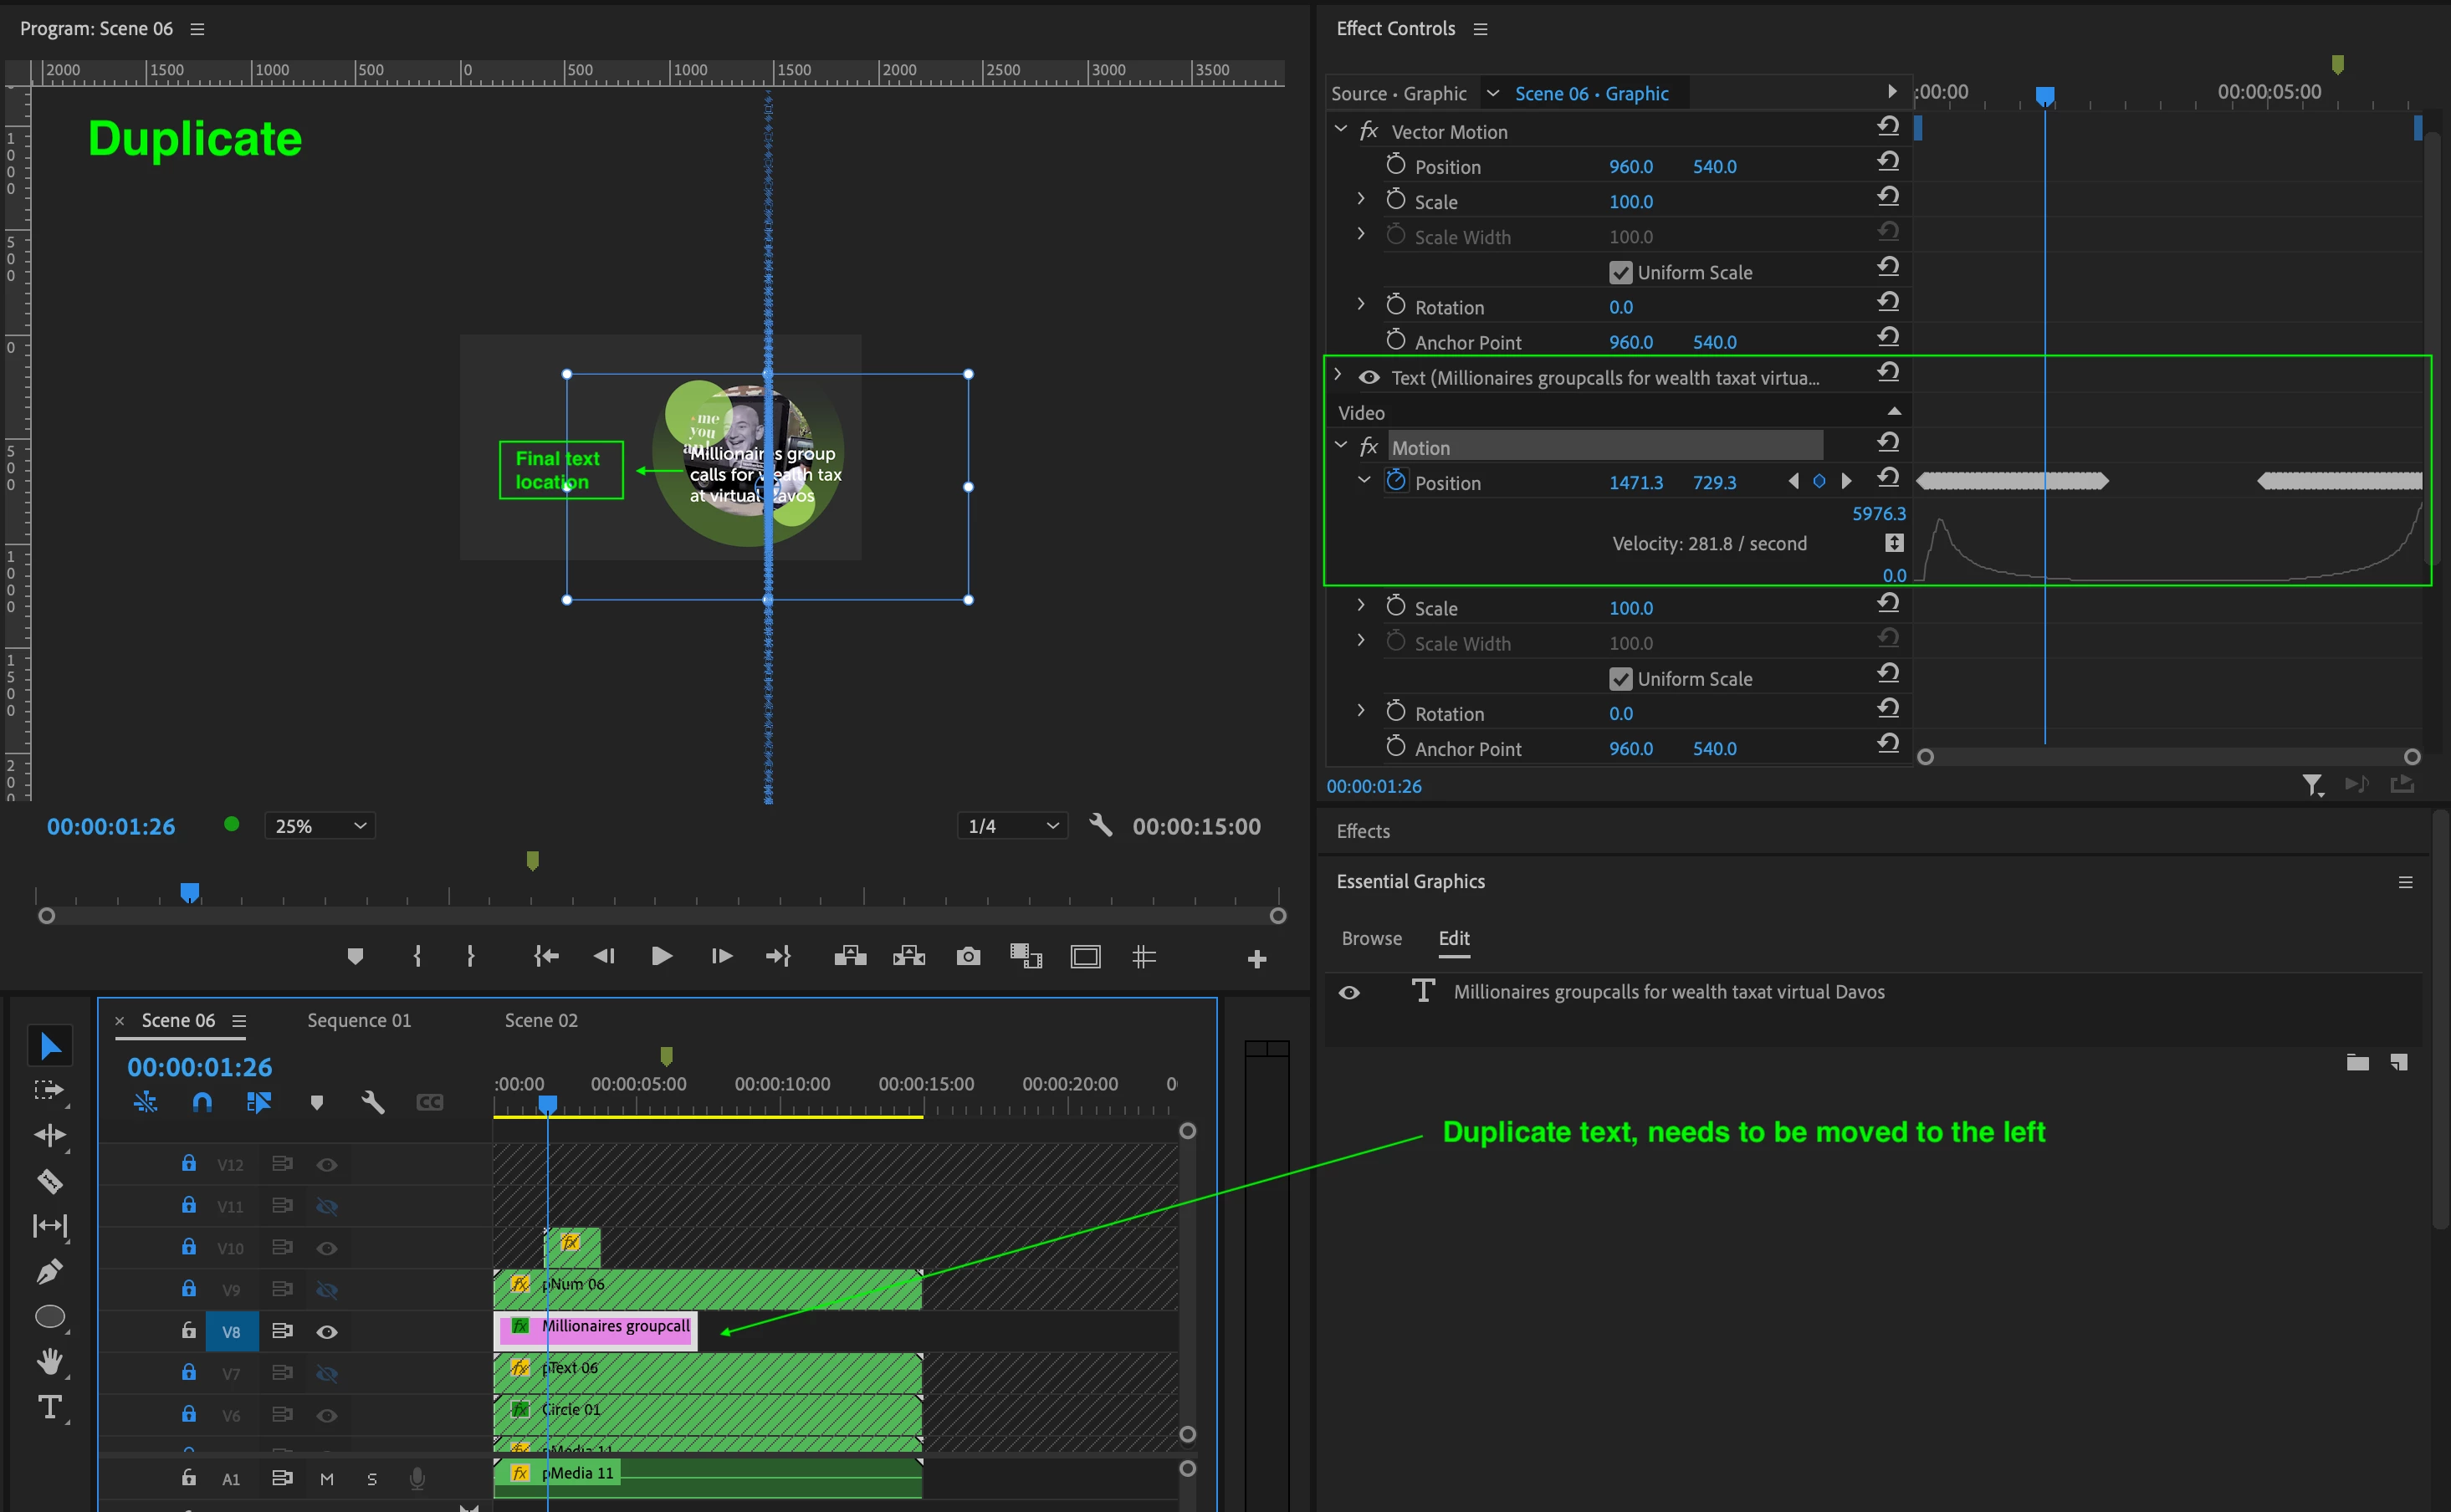
Task: Click the Export Frame camera icon
Action: point(967,957)
